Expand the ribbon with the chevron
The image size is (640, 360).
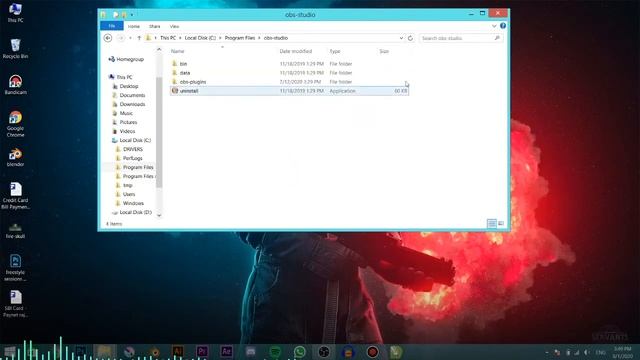(494, 26)
